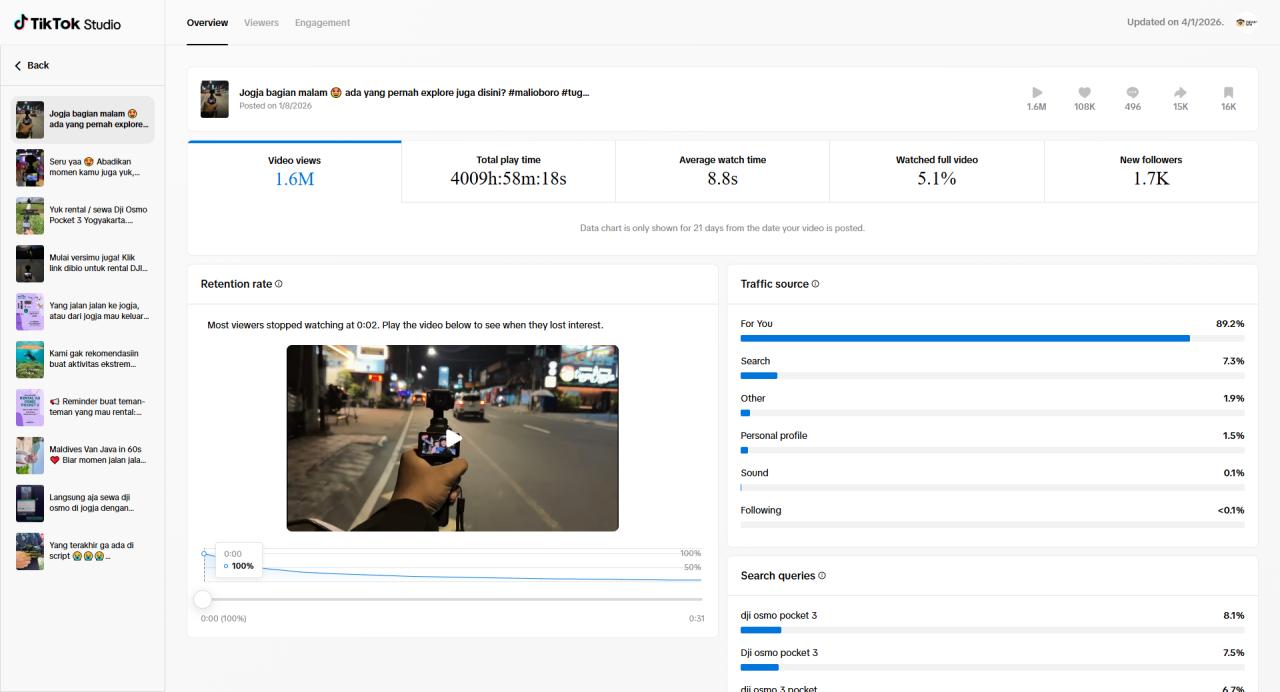
Task: Select the 'Reminder buat teman-teman' video
Action: click(x=83, y=407)
